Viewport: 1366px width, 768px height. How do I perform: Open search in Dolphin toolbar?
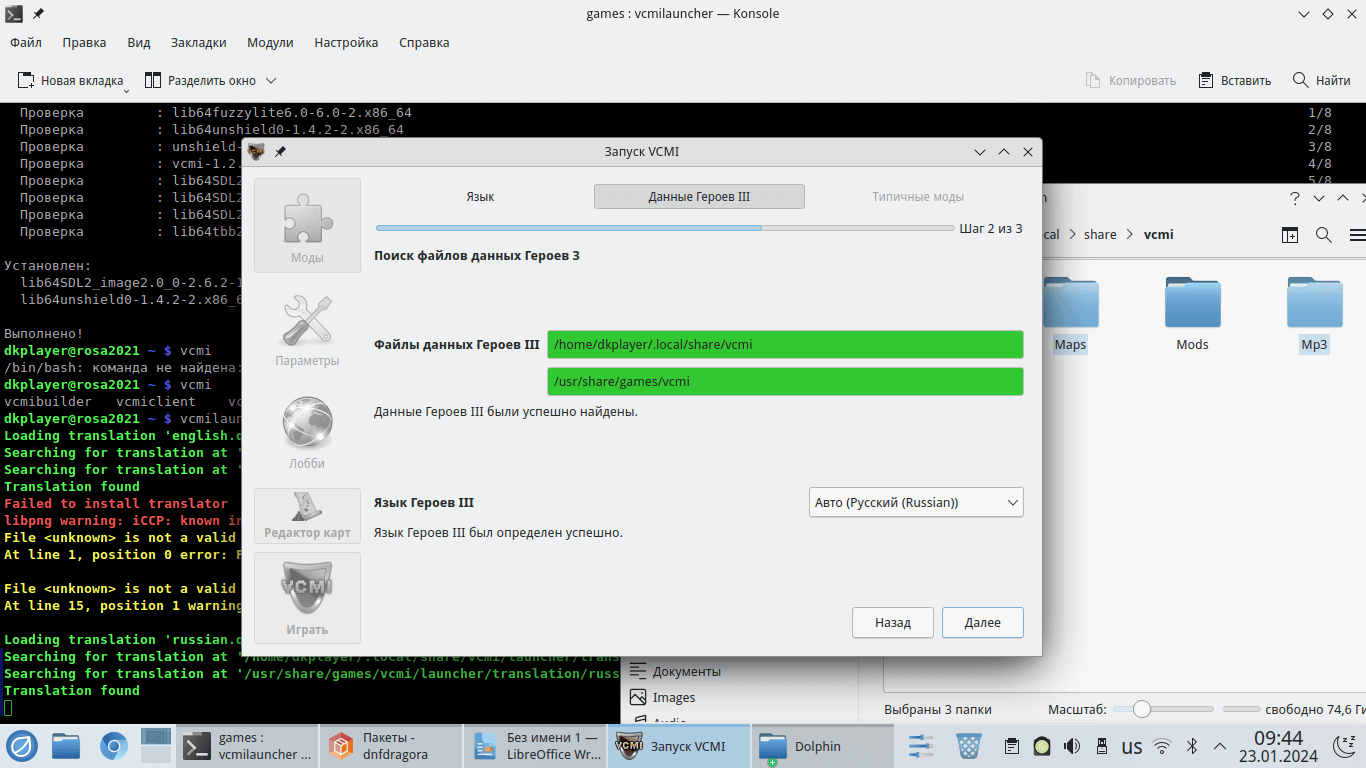[1323, 235]
